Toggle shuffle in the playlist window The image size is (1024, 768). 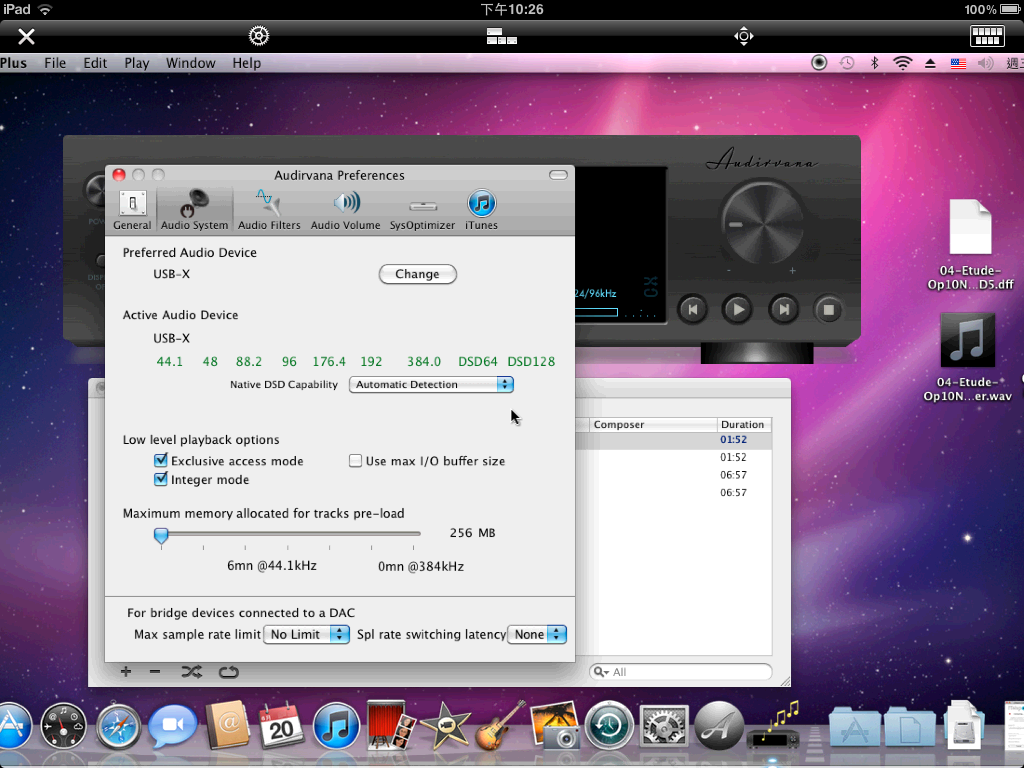click(x=191, y=671)
